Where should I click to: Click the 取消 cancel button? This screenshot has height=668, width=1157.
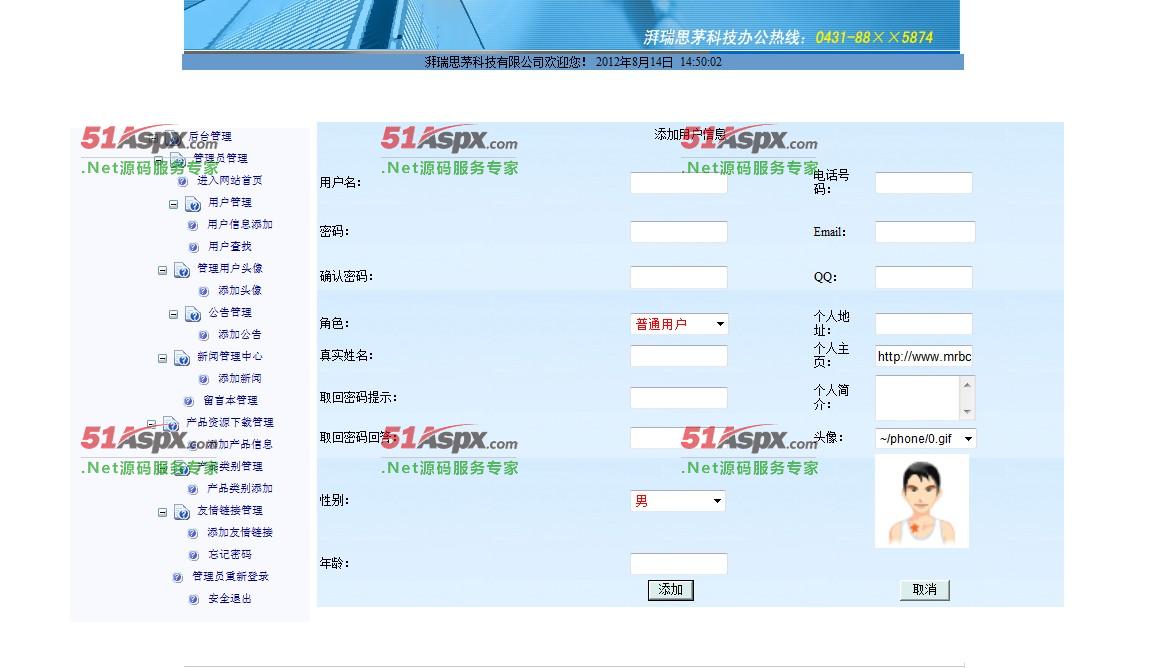click(925, 590)
